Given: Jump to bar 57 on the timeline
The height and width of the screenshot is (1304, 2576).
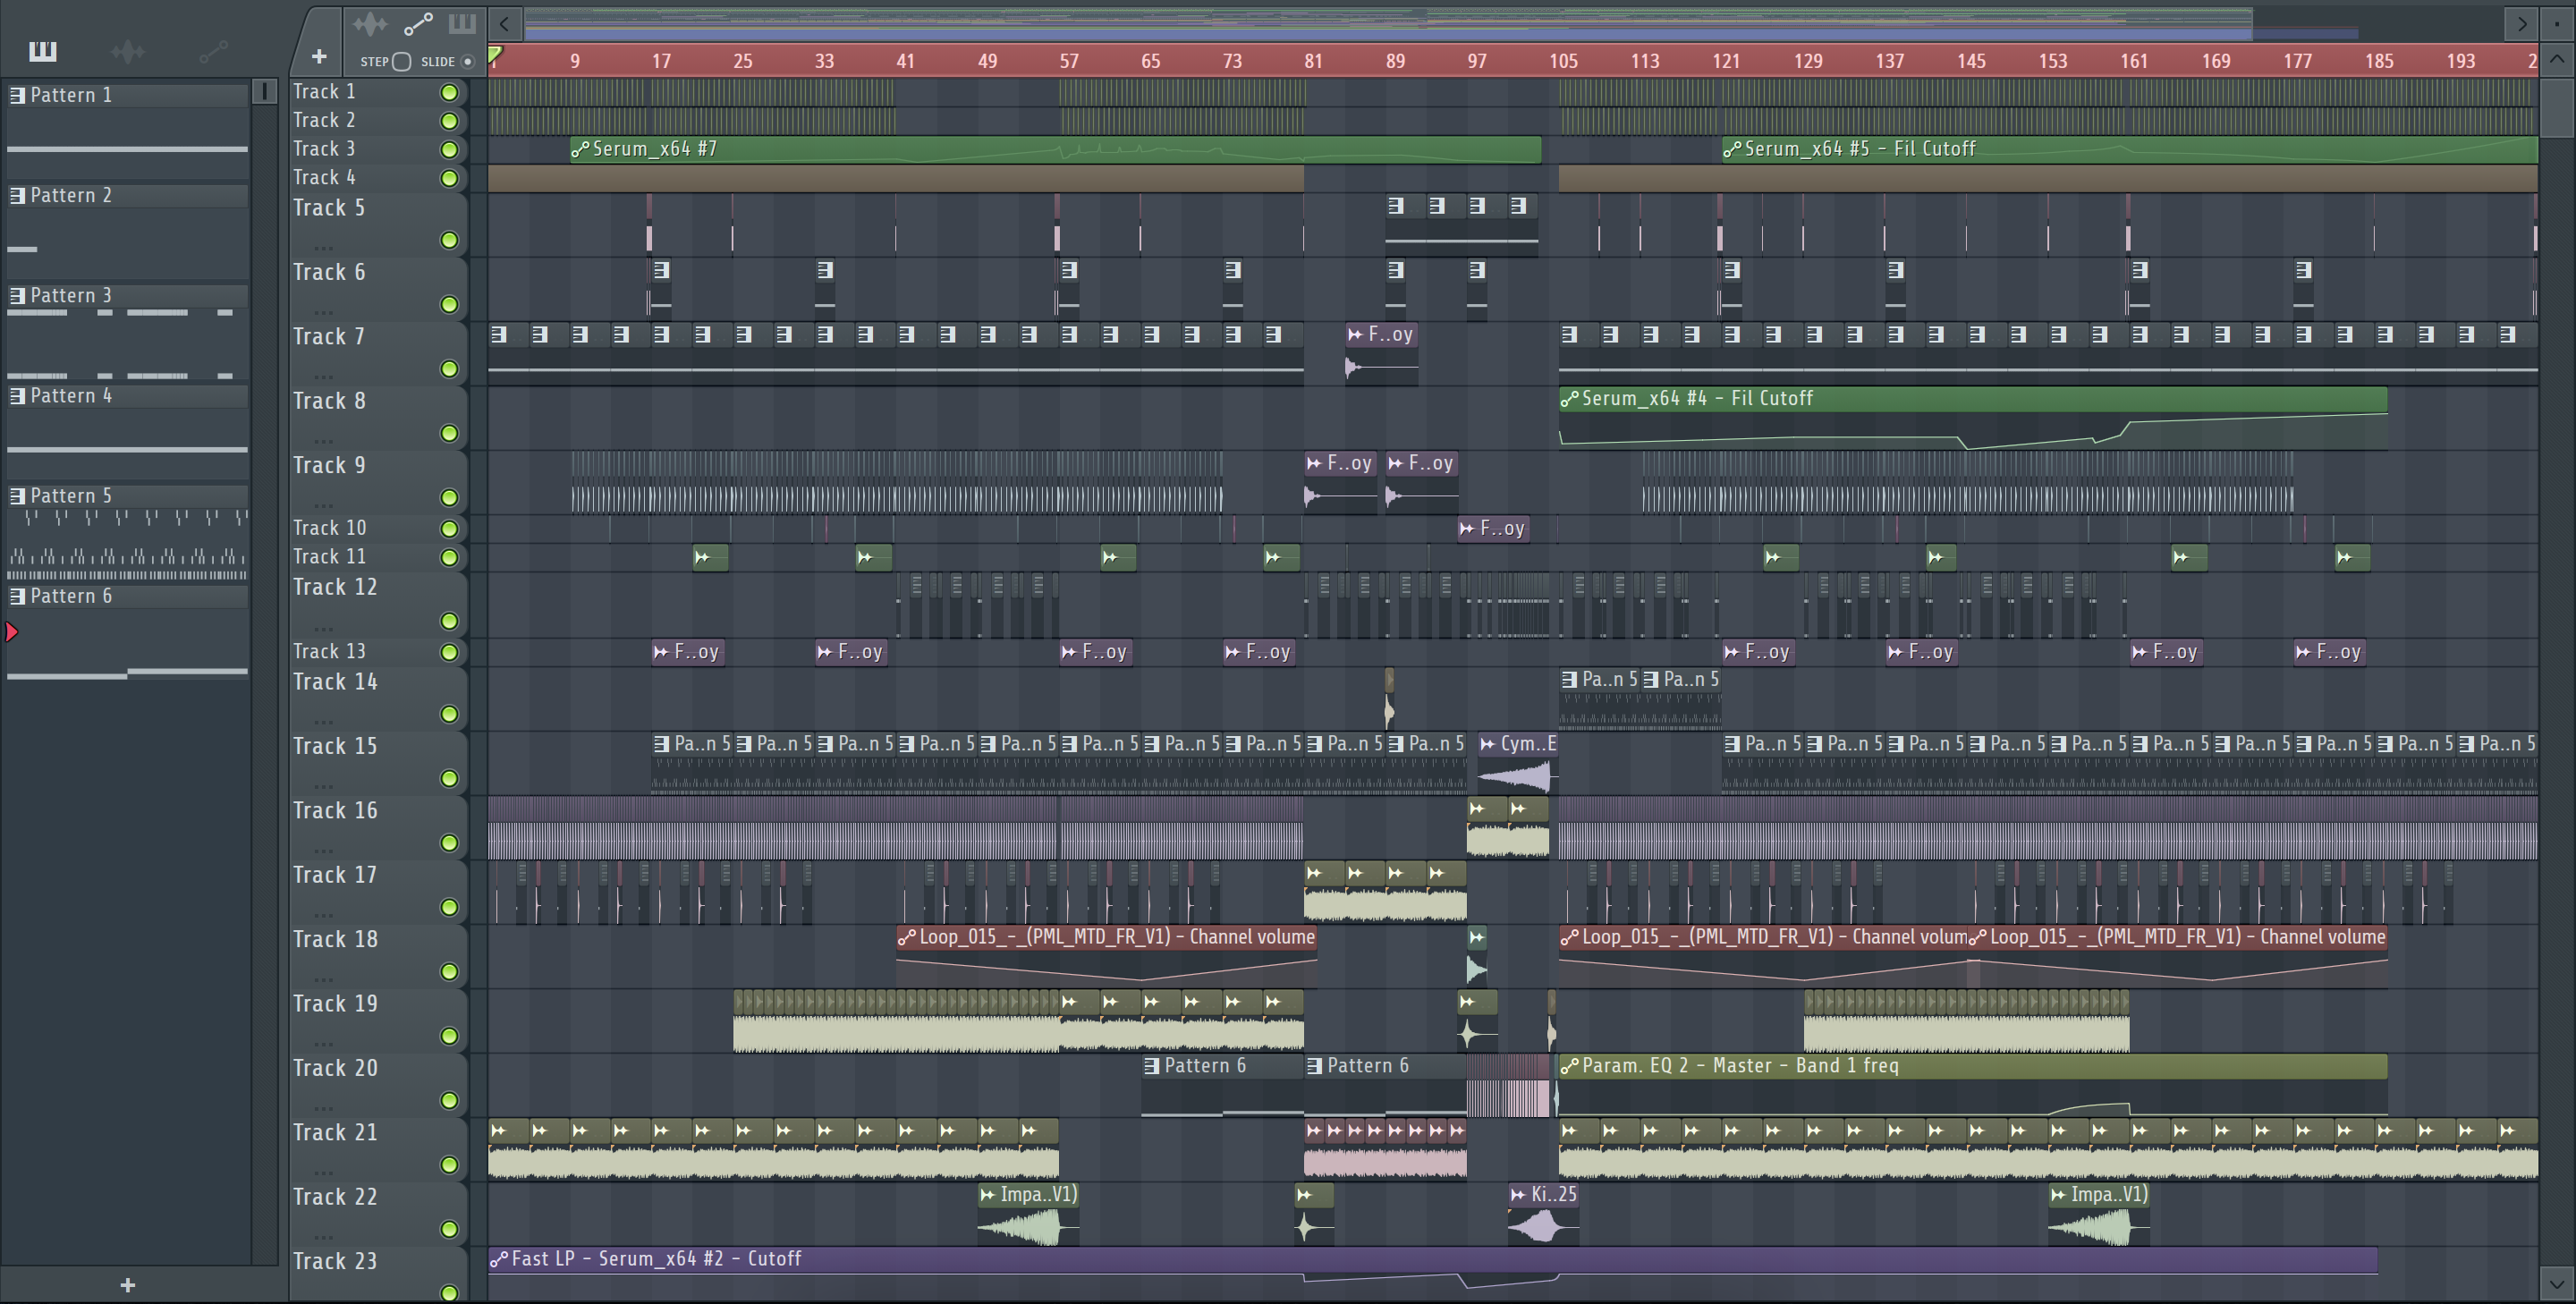Looking at the screenshot, I should [x=1068, y=61].
